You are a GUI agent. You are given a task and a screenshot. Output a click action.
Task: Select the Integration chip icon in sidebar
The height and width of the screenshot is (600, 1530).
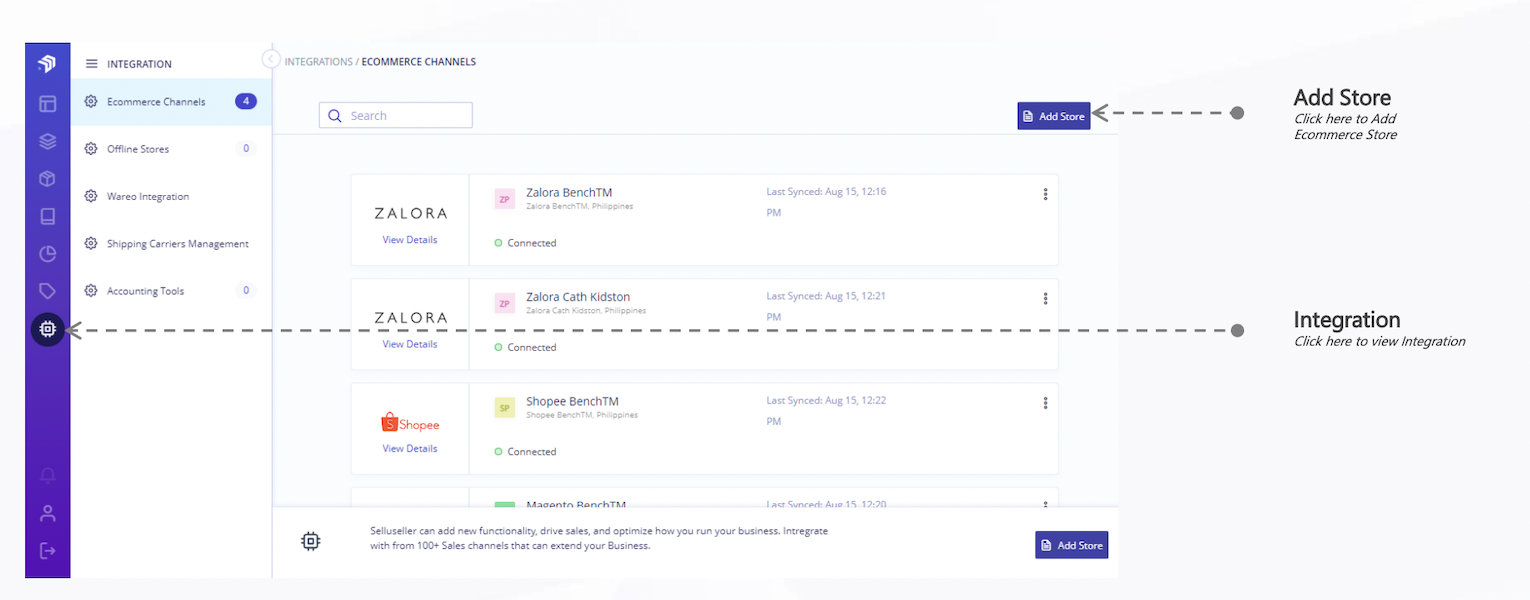click(47, 329)
